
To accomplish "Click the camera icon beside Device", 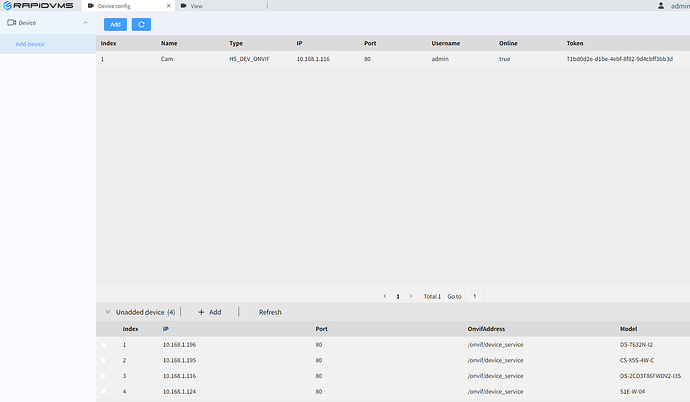I will (x=11, y=22).
